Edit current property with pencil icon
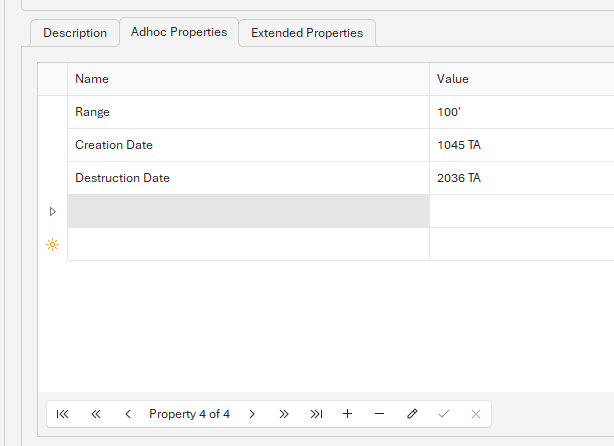 (412, 414)
